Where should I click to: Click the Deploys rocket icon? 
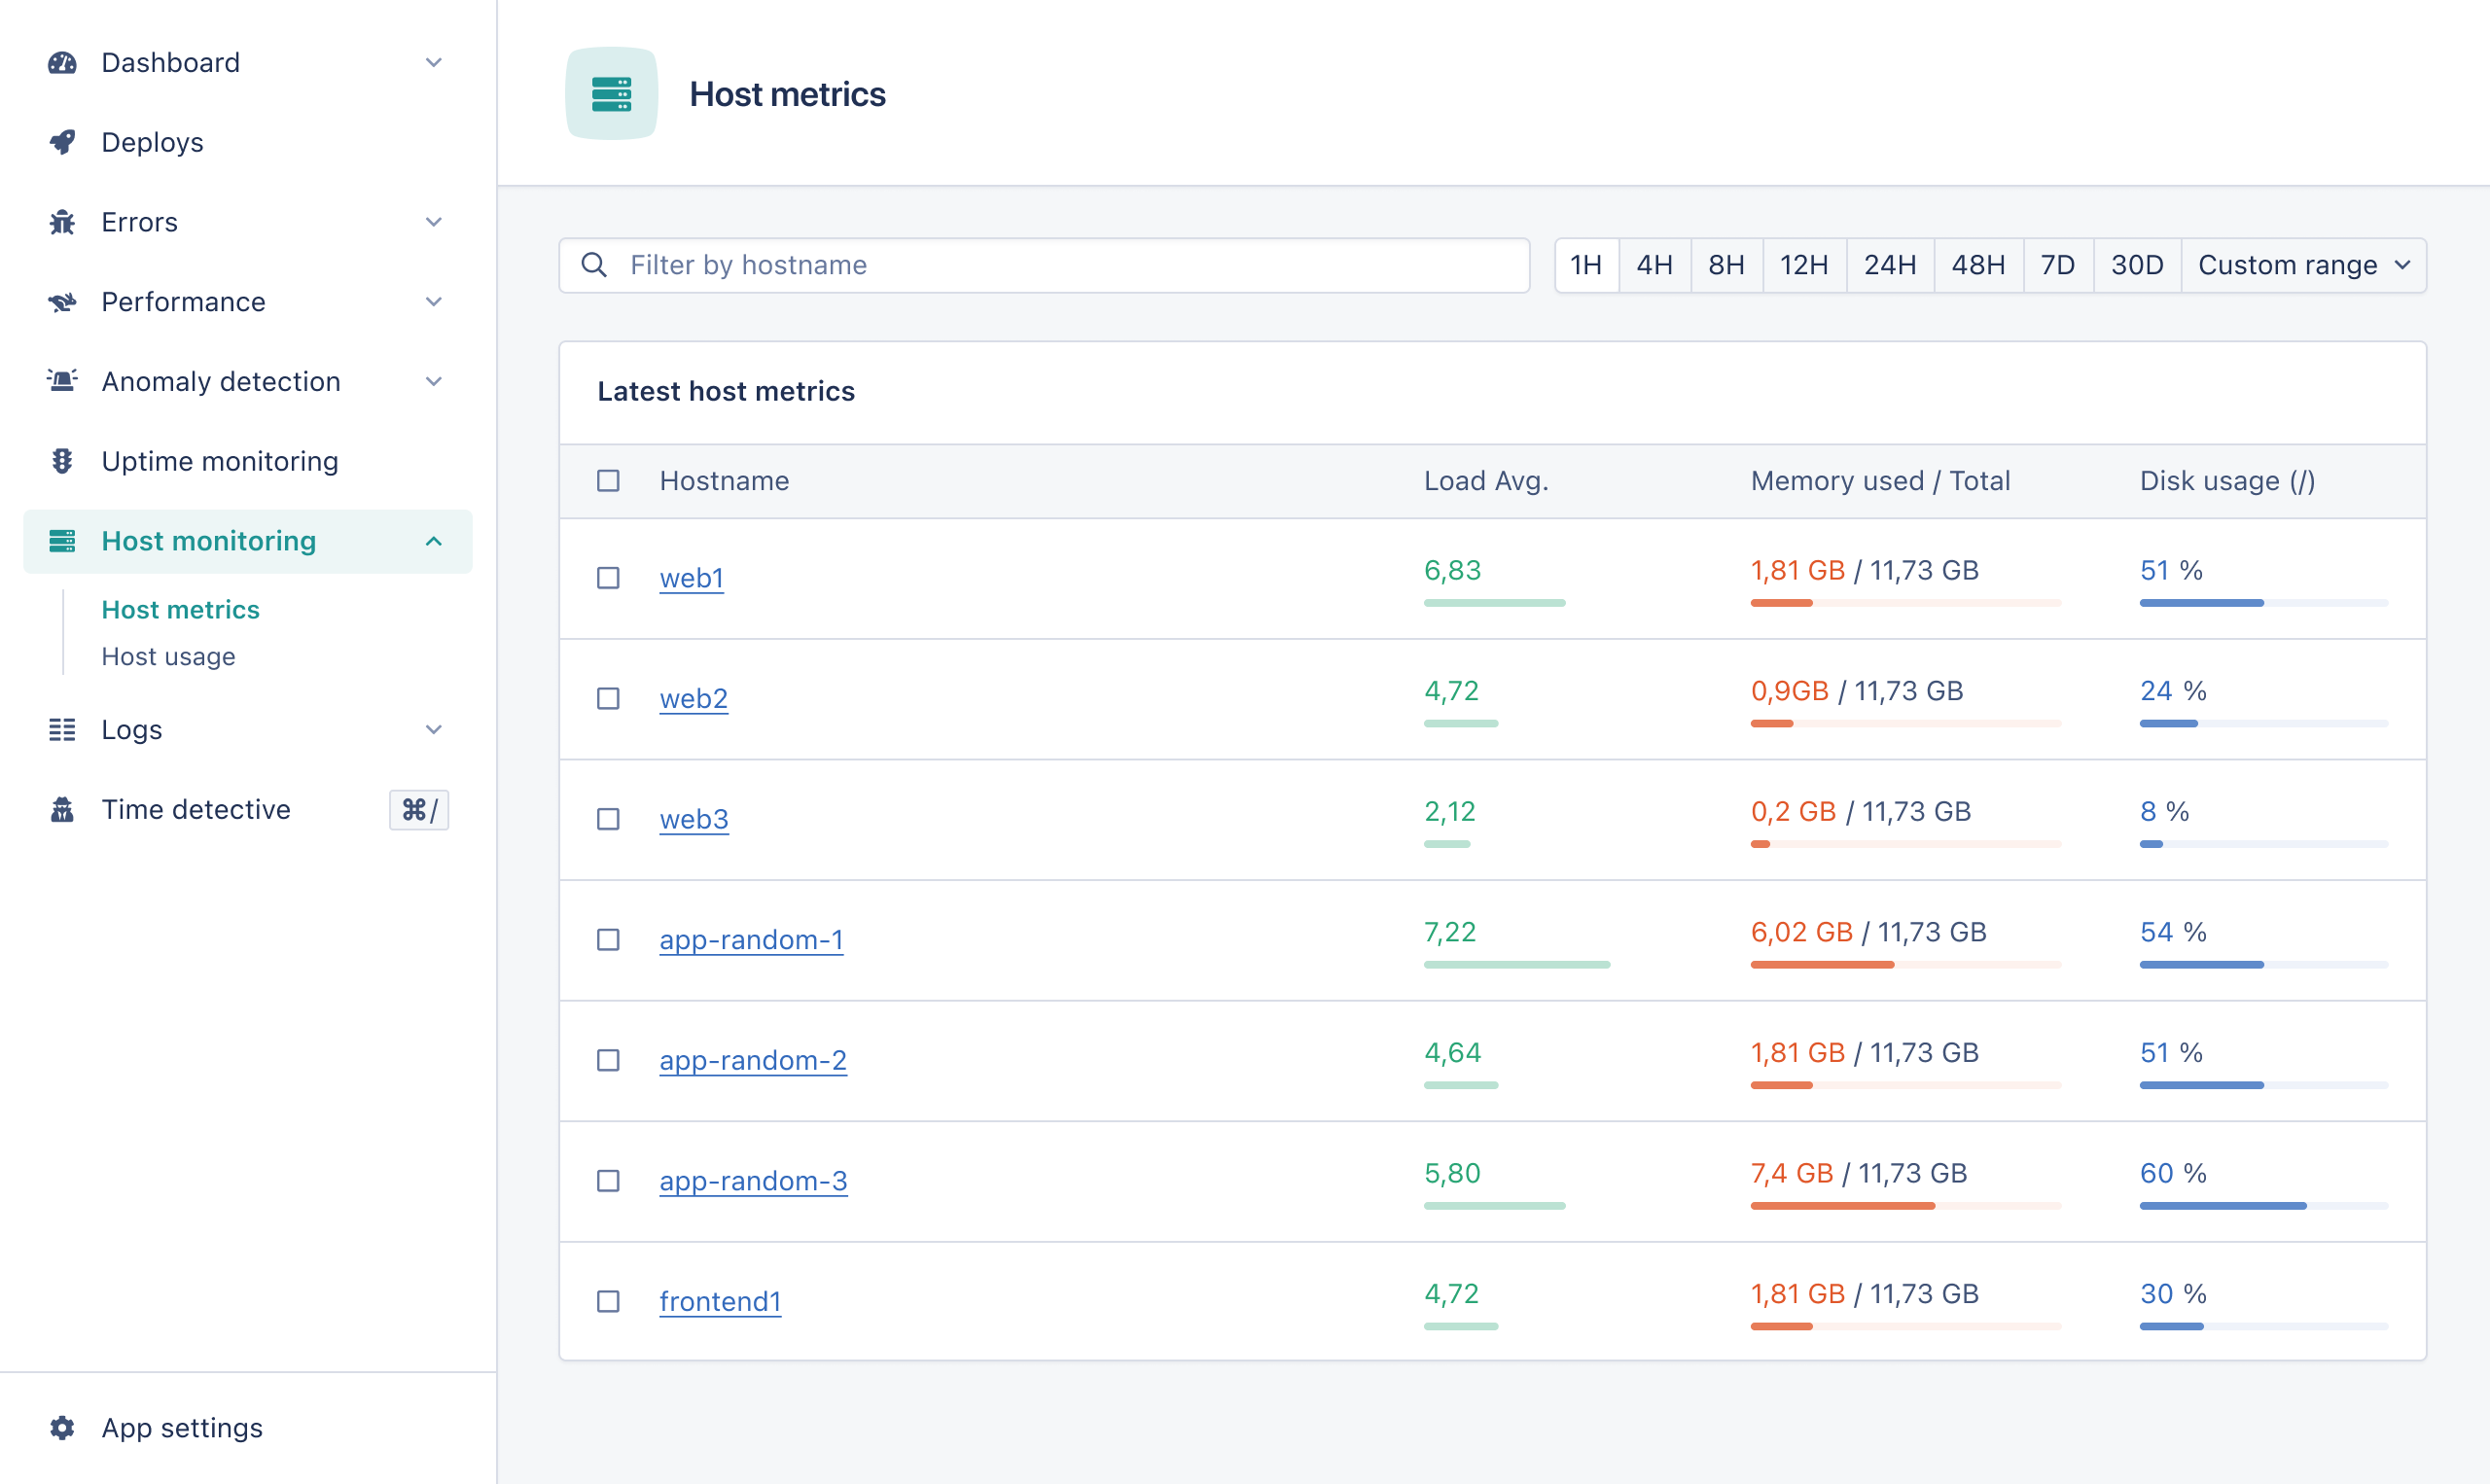pyautogui.click(x=62, y=142)
